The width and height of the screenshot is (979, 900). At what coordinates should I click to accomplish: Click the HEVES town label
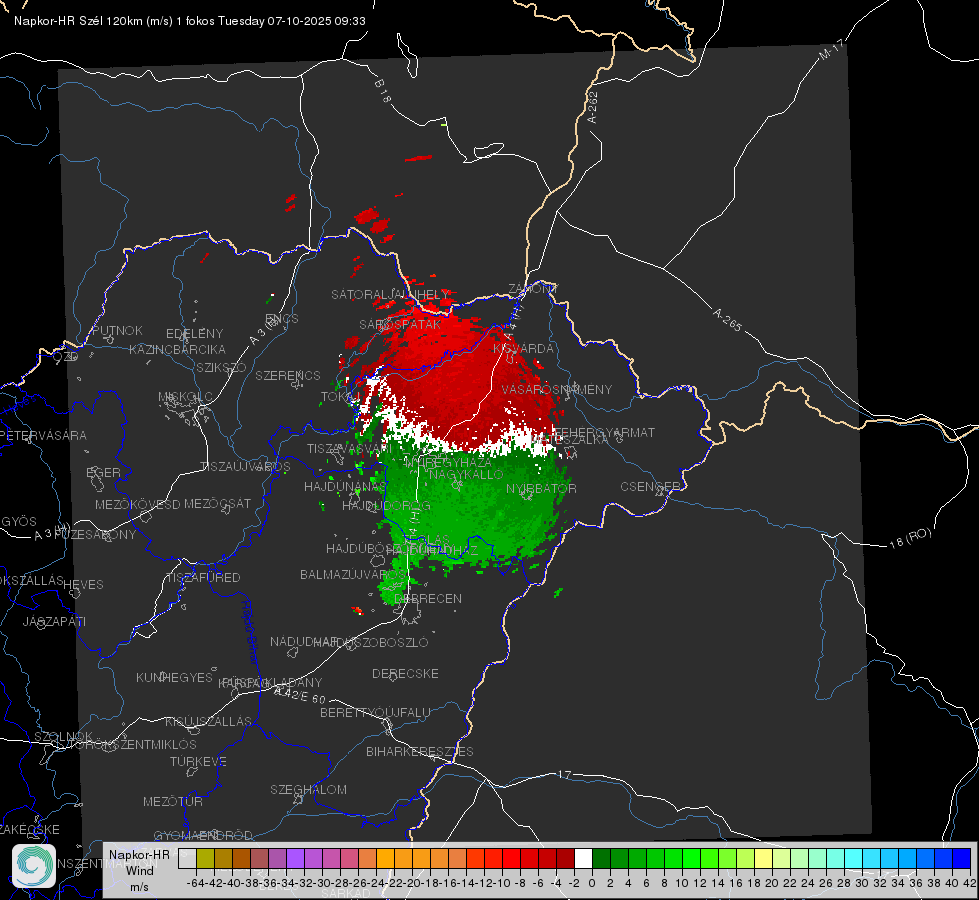[83, 585]
